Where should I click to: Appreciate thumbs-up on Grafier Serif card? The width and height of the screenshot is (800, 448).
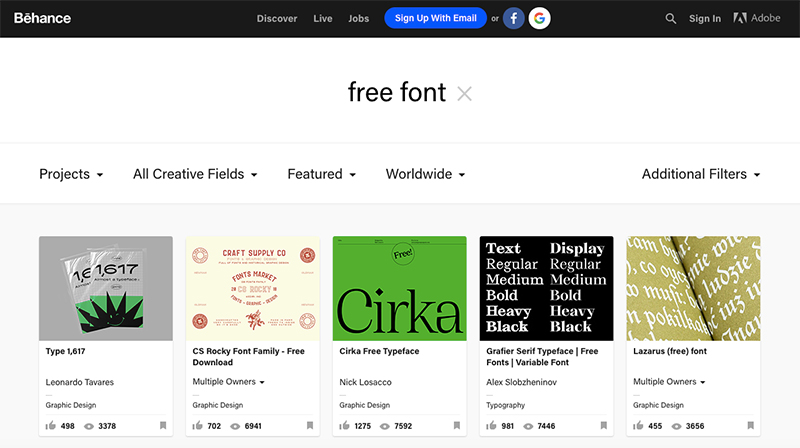(x=491, y=426)
